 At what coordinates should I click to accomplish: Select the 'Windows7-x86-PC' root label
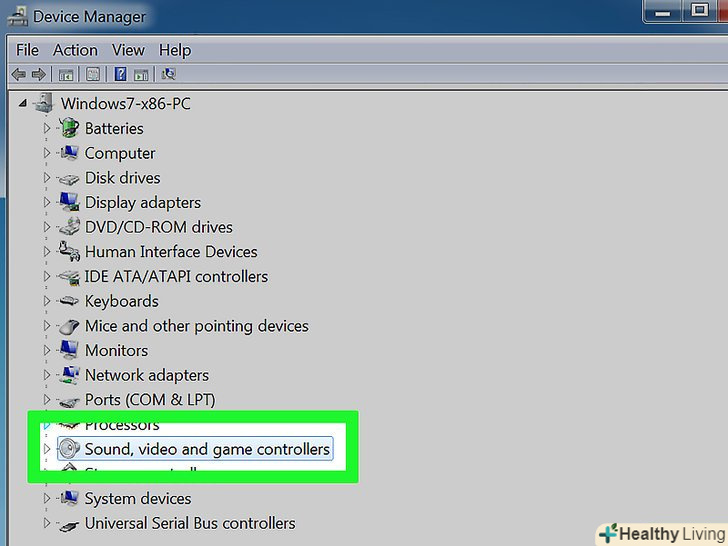[126, 103]
